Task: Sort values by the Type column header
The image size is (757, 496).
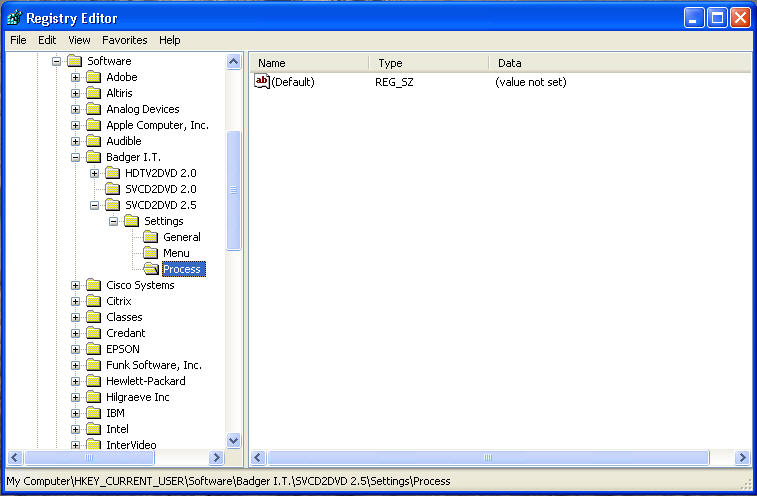Action: [x=429, y=63]
